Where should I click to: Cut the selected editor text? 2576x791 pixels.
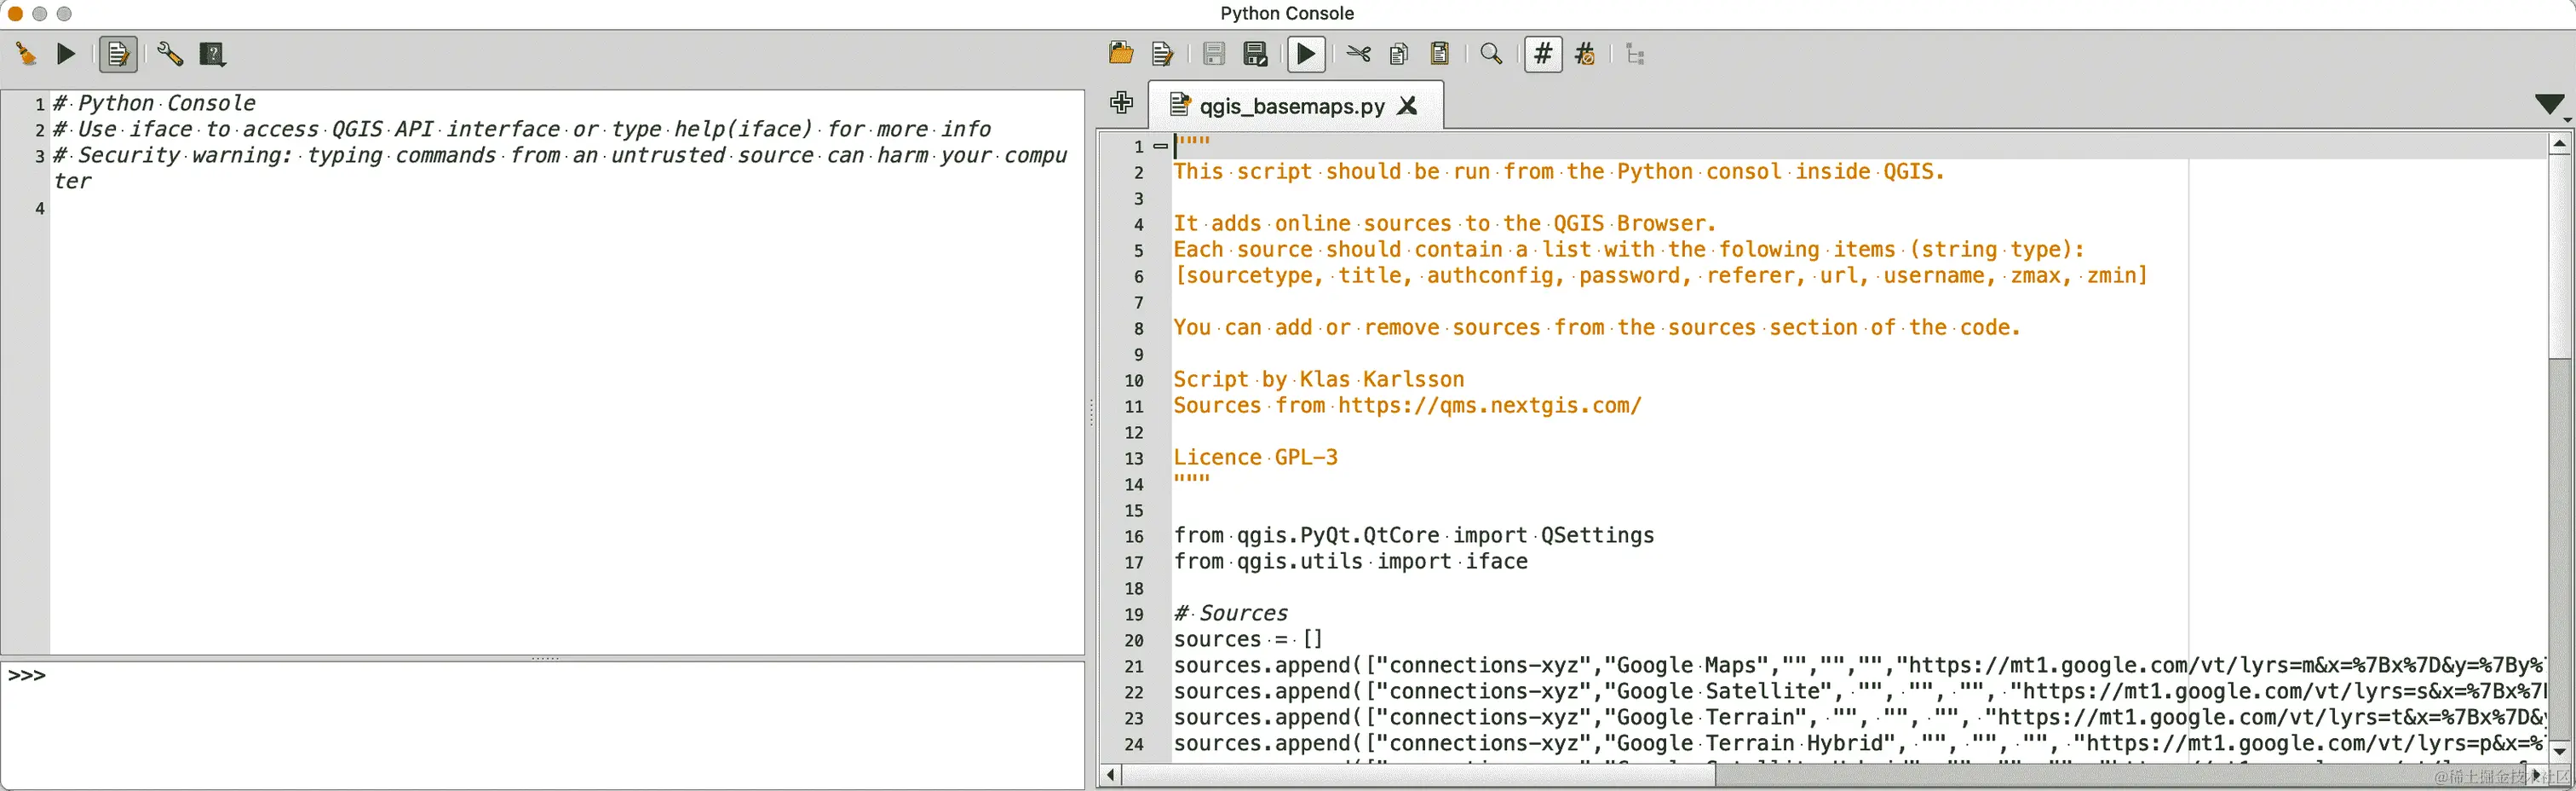(1358, 54)
